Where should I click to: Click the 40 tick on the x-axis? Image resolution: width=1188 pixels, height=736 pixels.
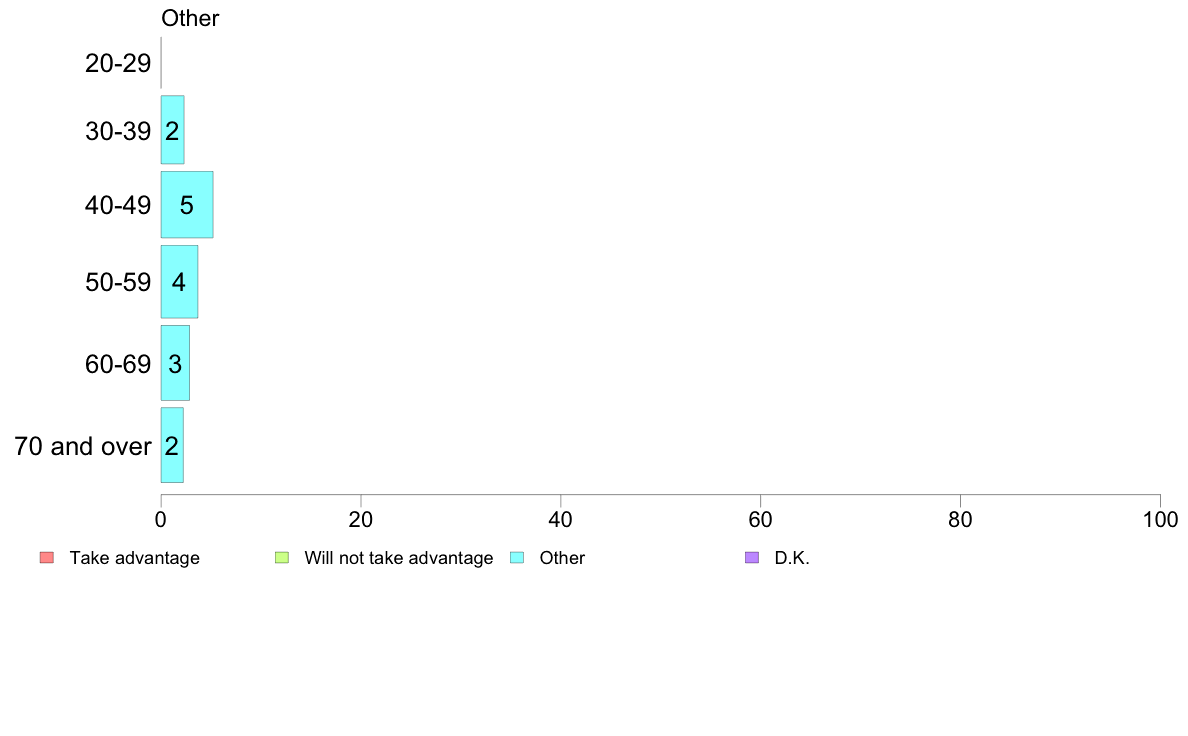coord(561,519)
